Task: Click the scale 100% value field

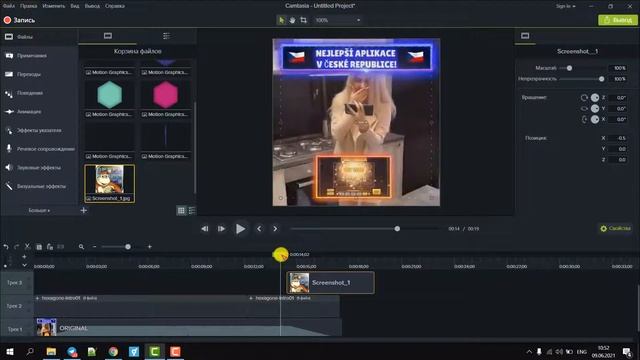Action: point(619,68)
